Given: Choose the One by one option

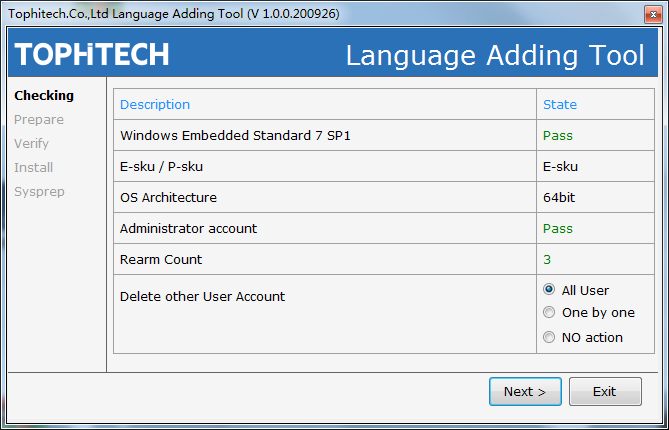Looking at the screenshot, I should (x=549, y=313).
